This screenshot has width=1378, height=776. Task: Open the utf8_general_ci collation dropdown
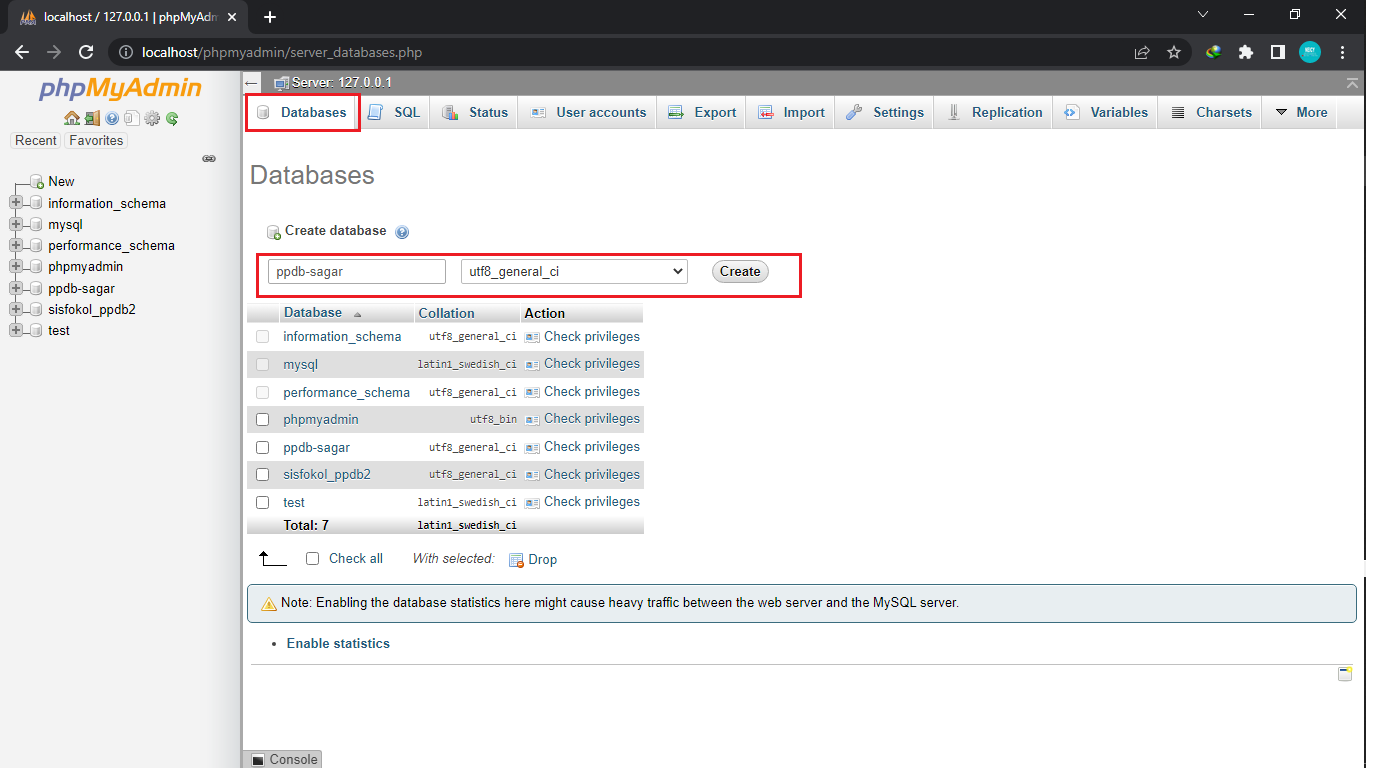574,271
